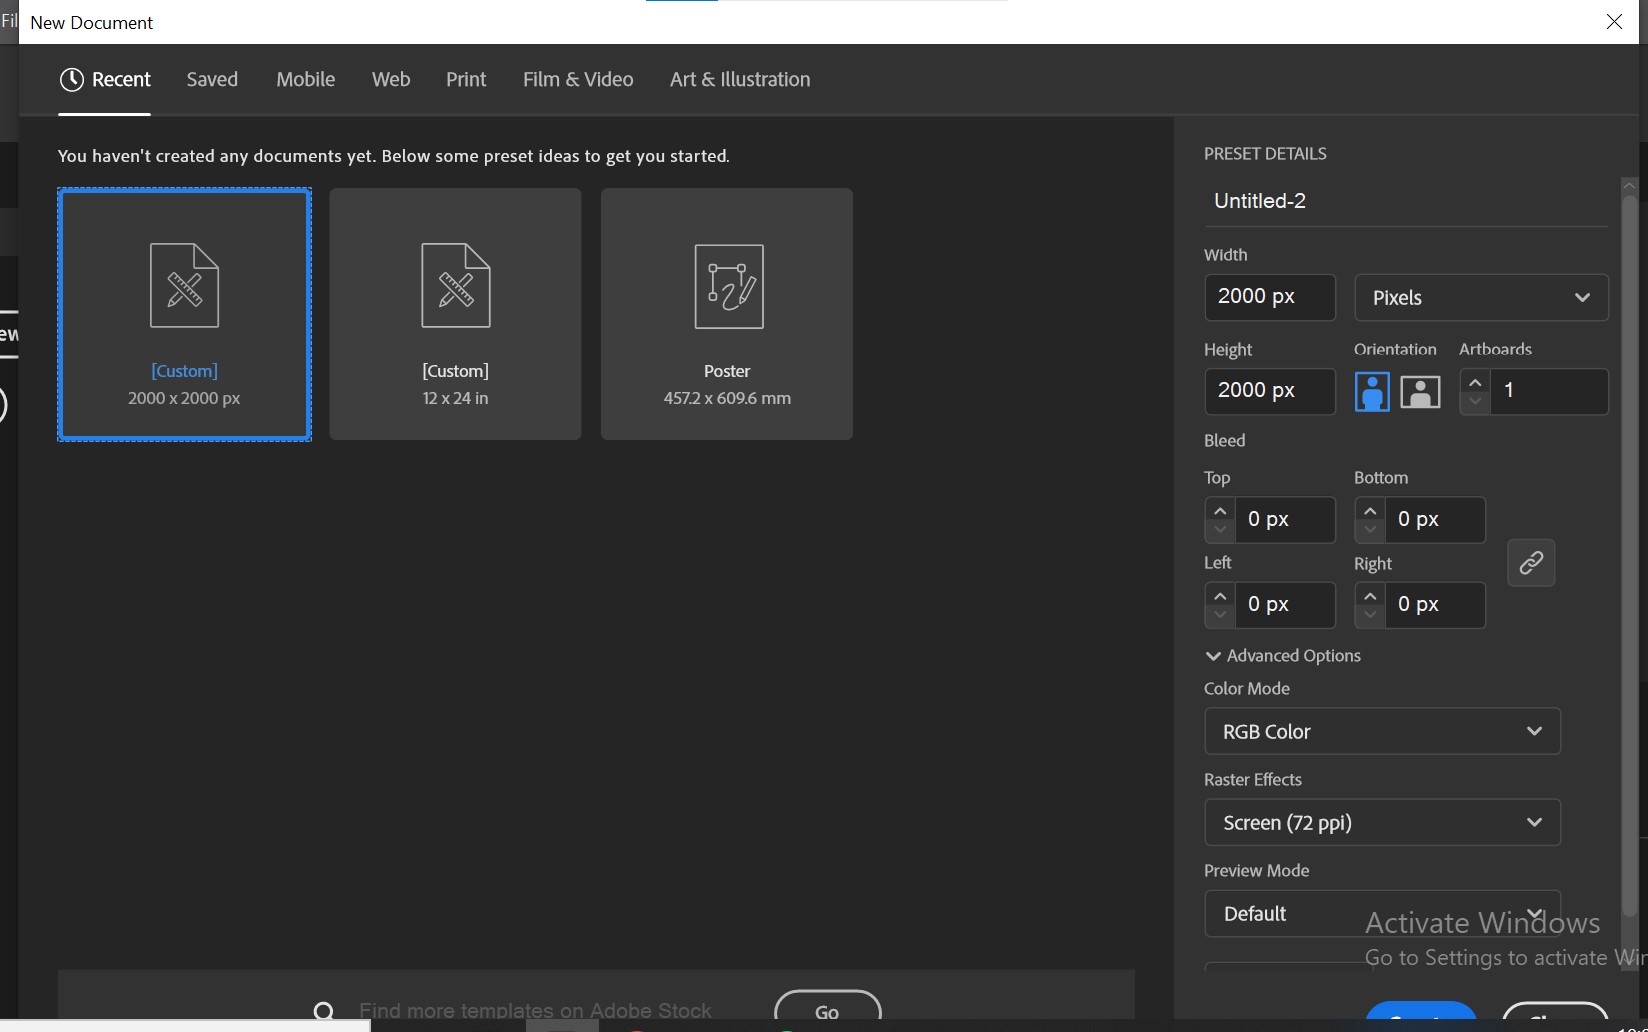Click the scrollbar up arrow
1648x1032 pixels.
[x=1629, y=186]
